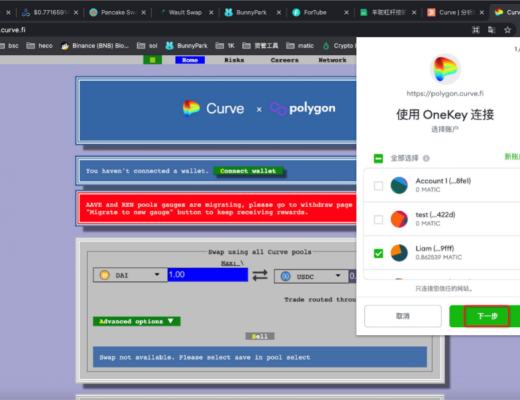Switch to the Wault Swap tab
The image size is (520, 400).
pyautogui.click(x=182, y=13)
